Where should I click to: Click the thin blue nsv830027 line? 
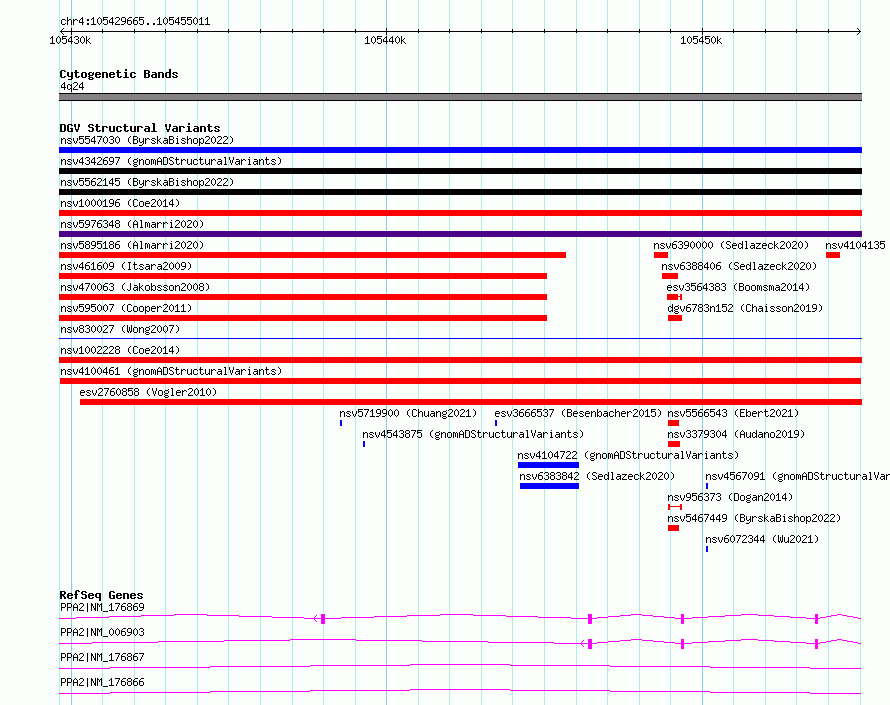(460, 338)
